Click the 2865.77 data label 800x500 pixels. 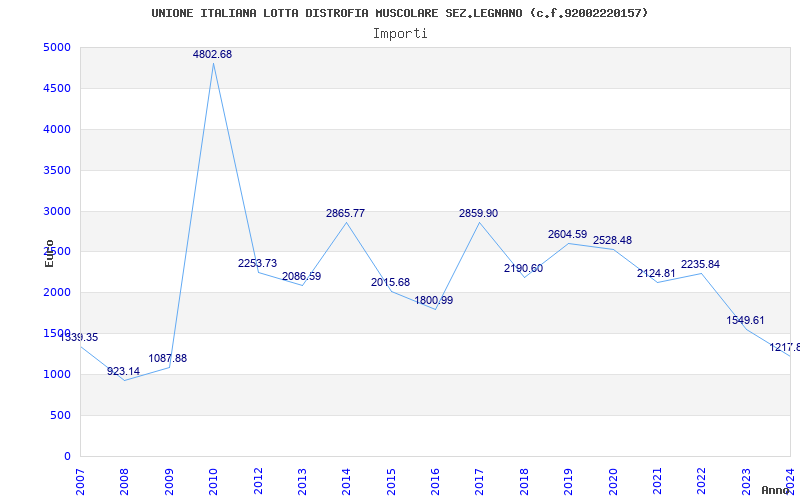click(x=345, y=213)
